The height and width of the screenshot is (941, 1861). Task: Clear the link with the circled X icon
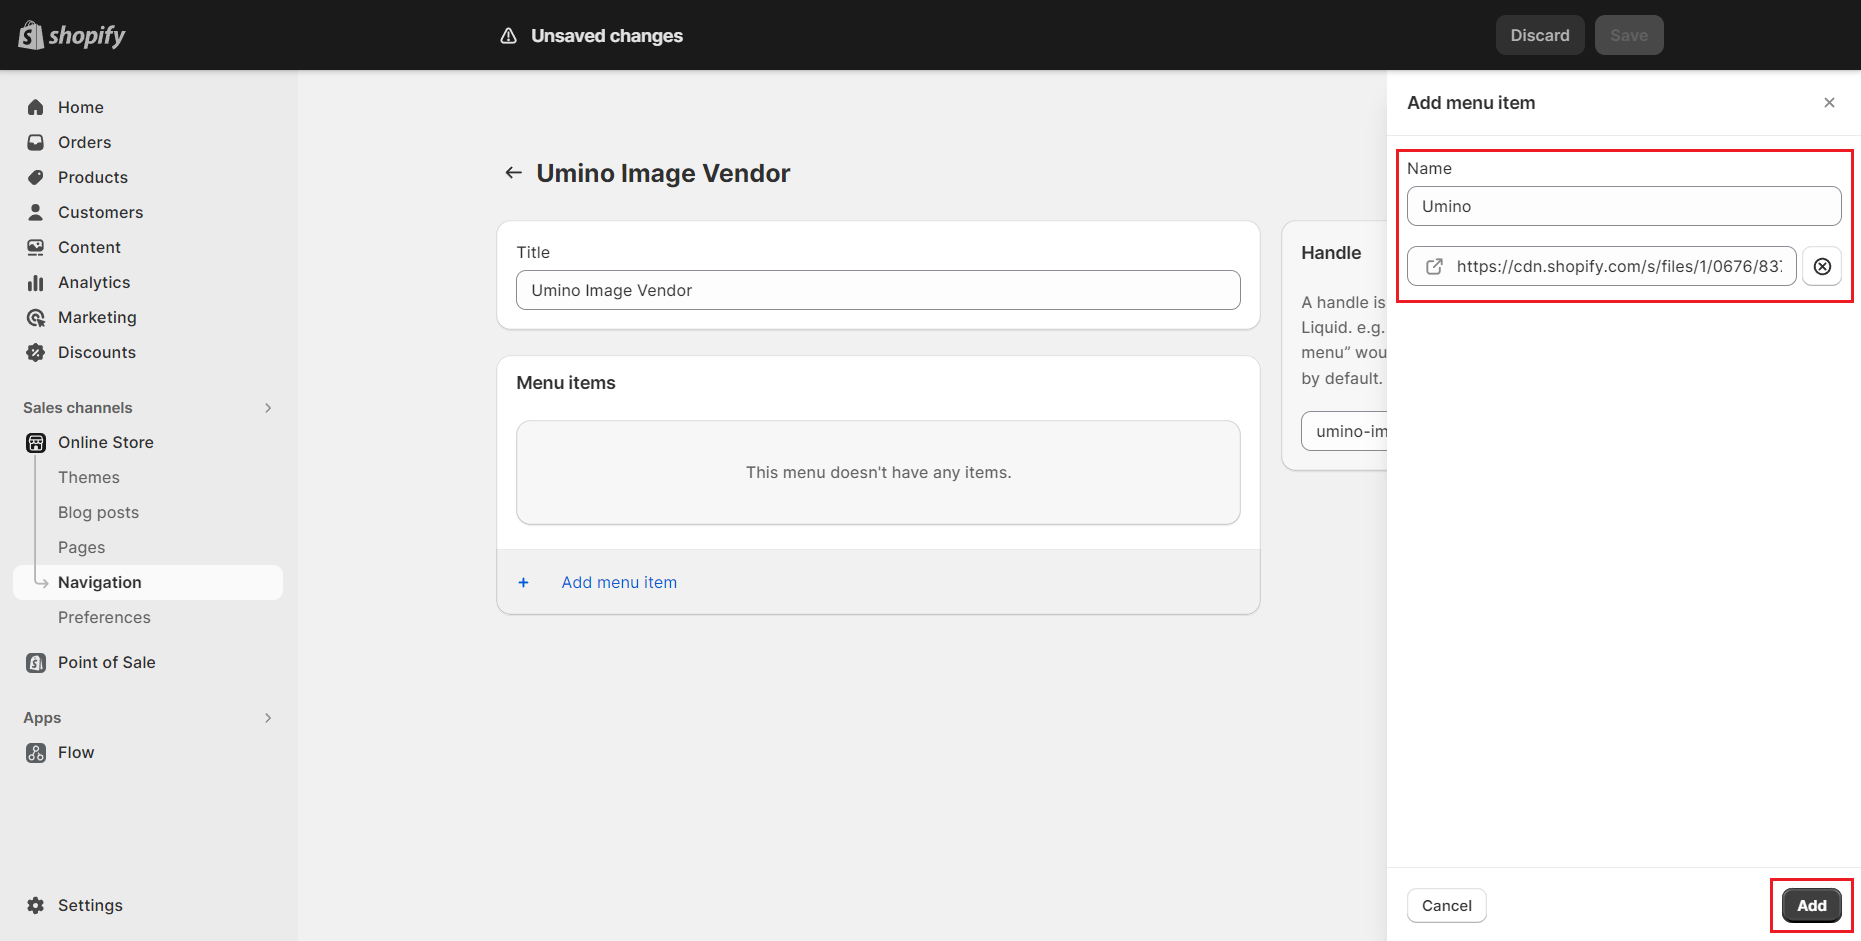point(1822,266)
